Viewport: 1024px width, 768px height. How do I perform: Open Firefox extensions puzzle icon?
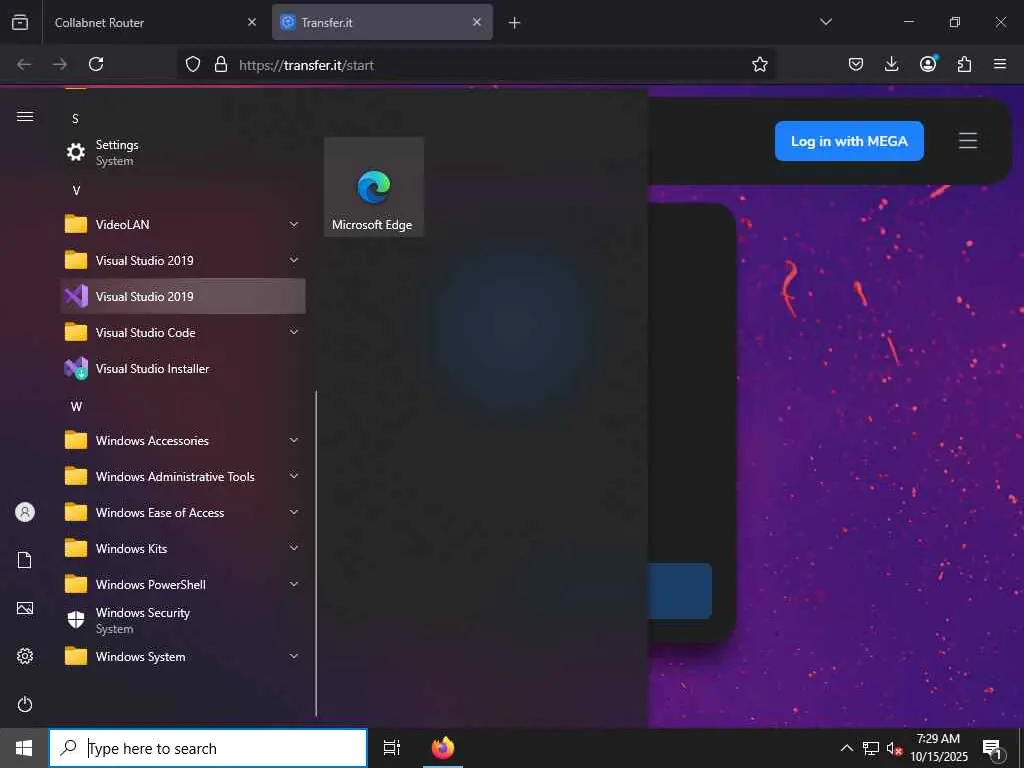[964, 64]
